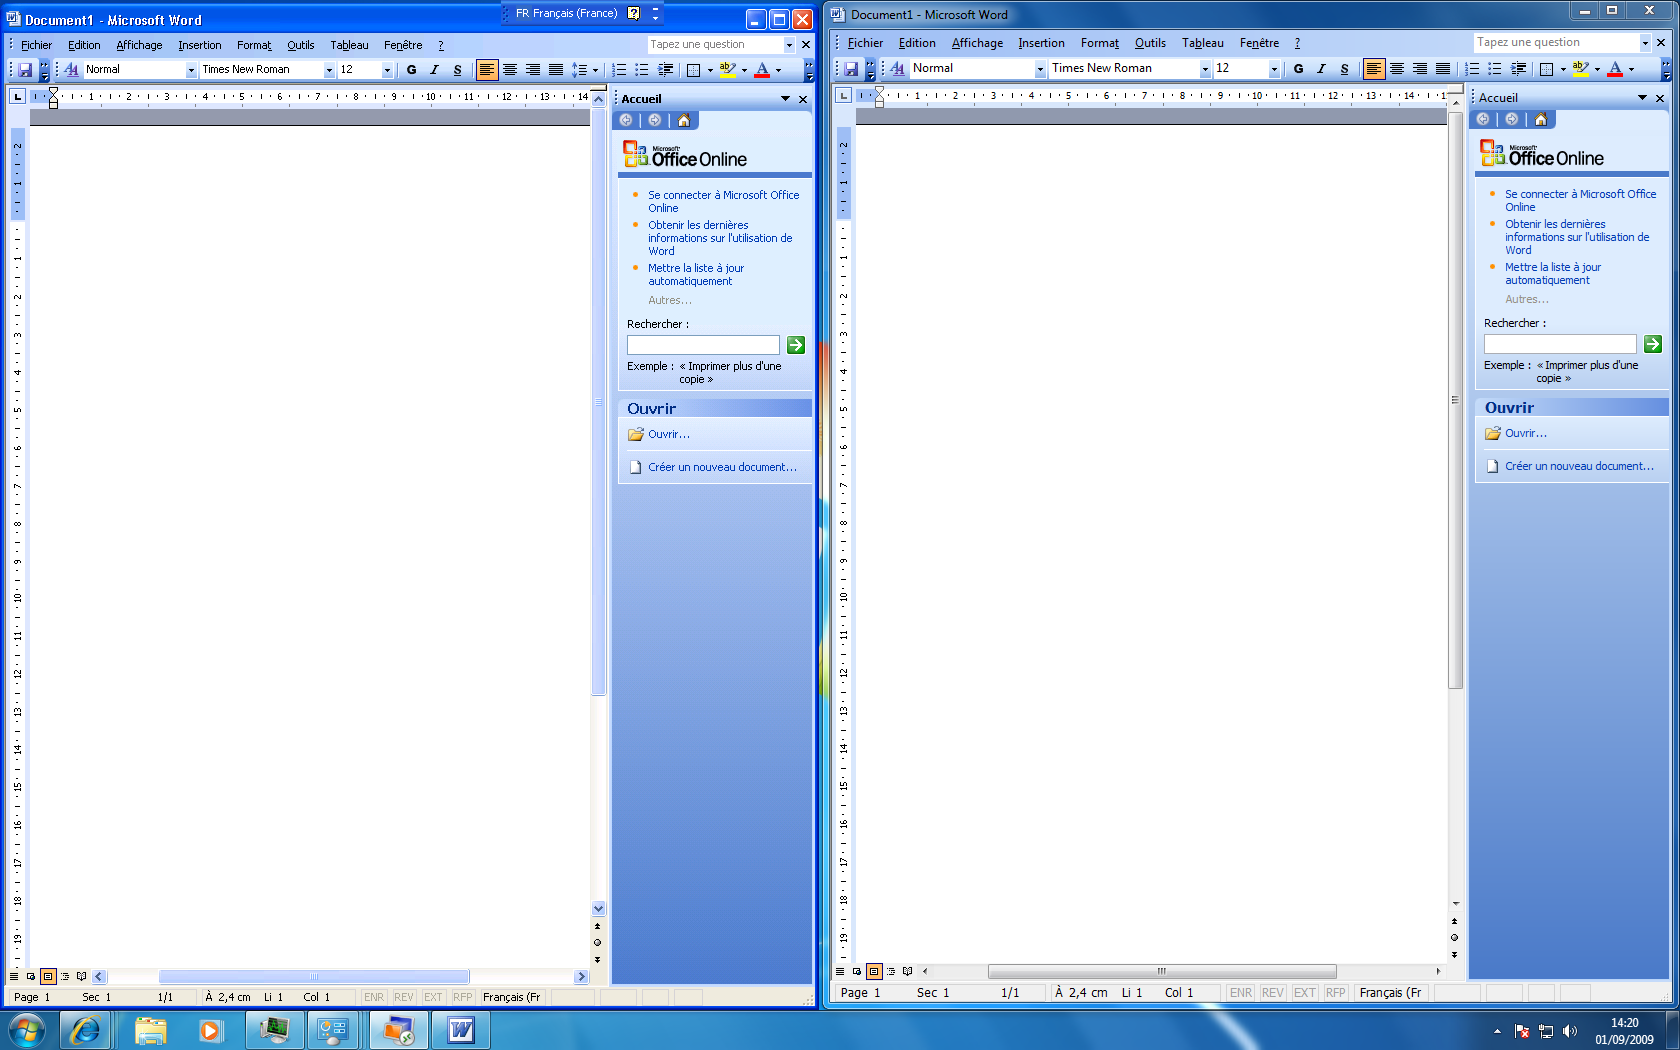Switch to Outline view in right window

click(891, 971)
